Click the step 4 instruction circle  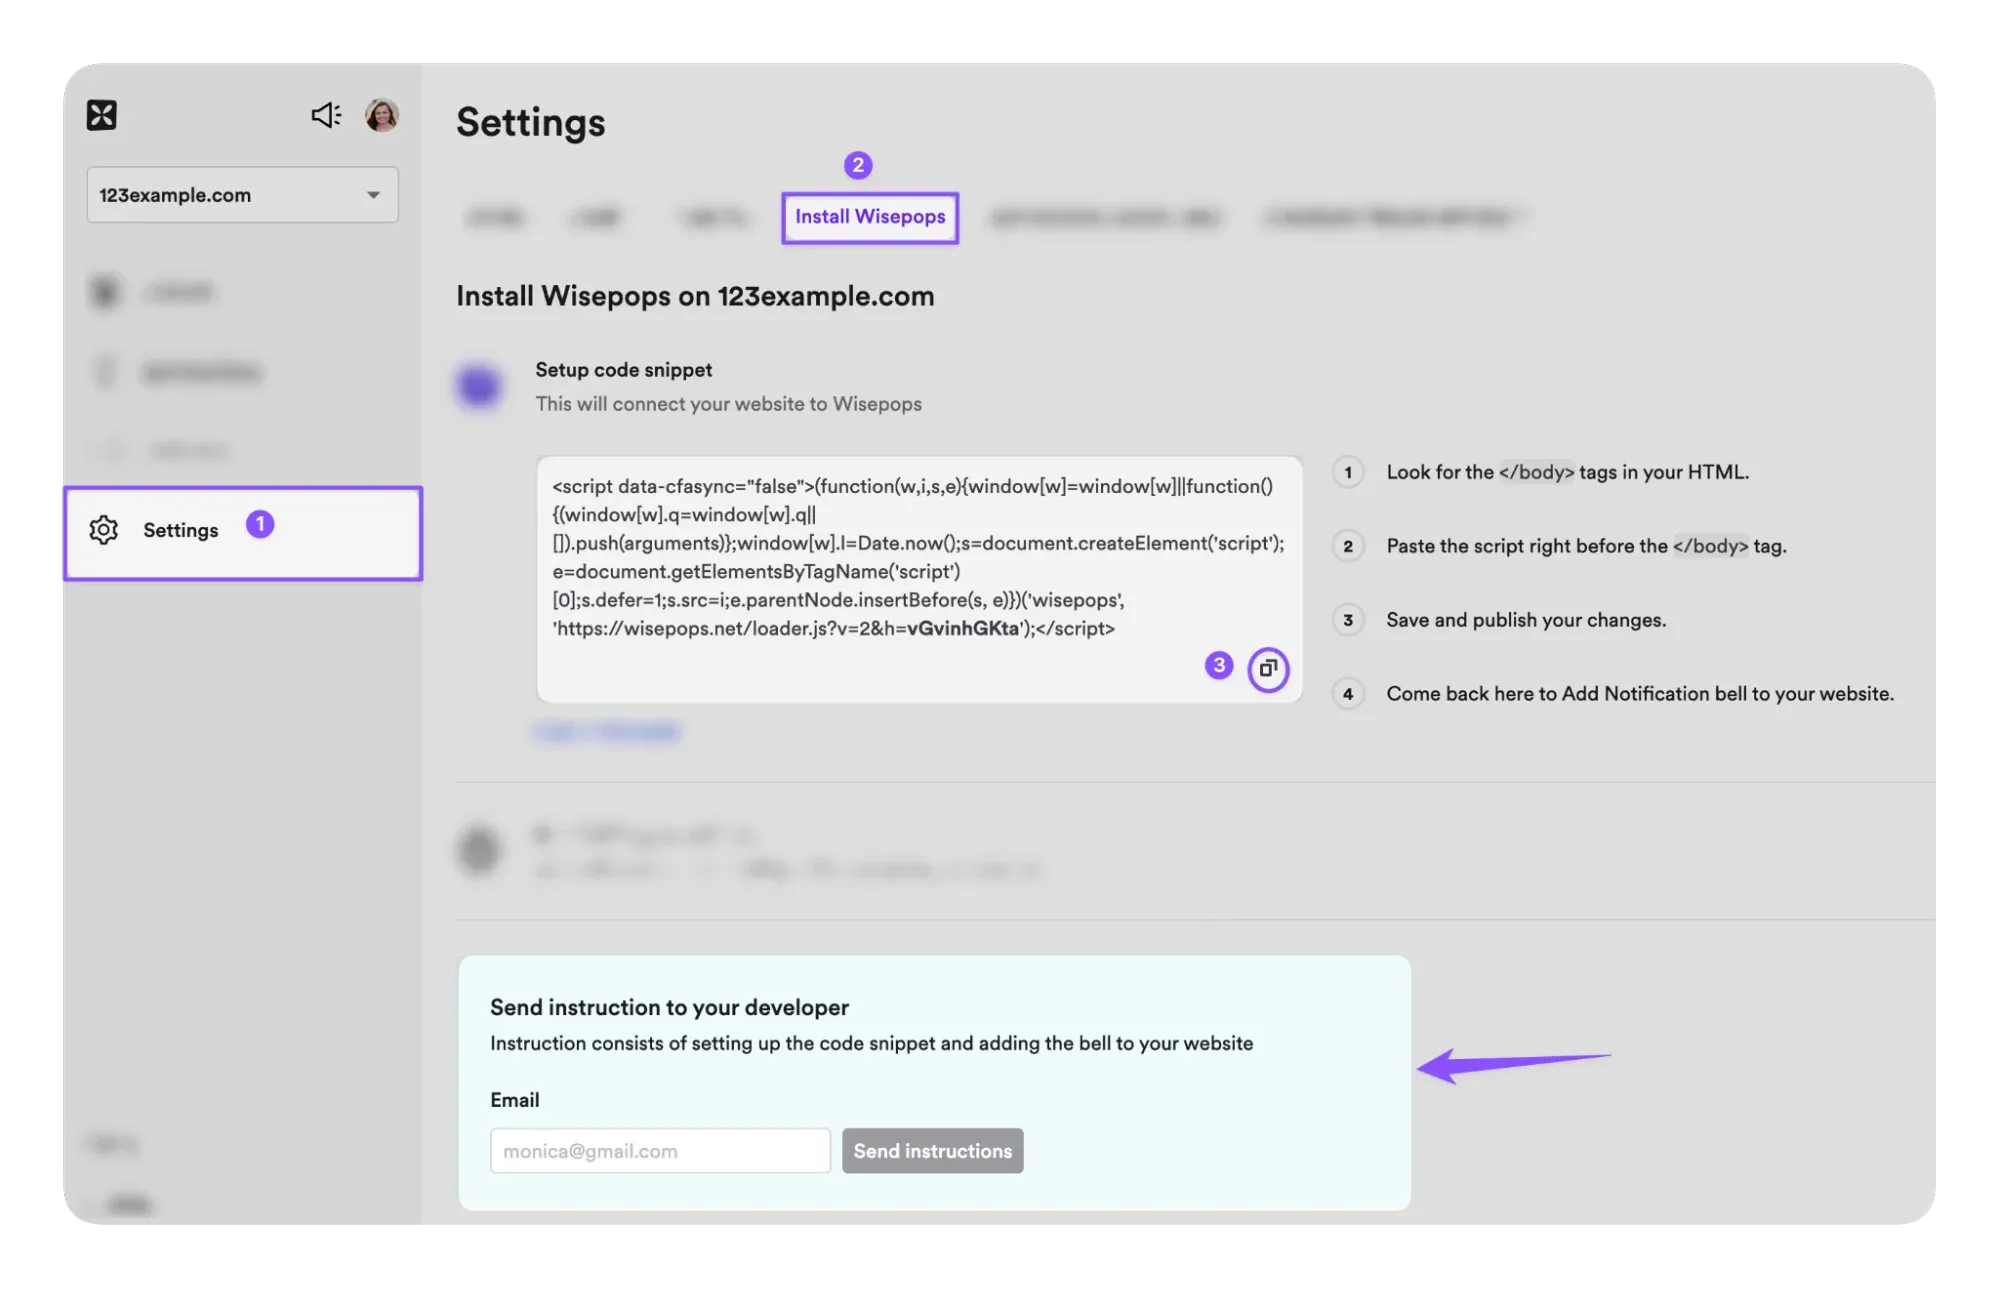[1348, 694]
